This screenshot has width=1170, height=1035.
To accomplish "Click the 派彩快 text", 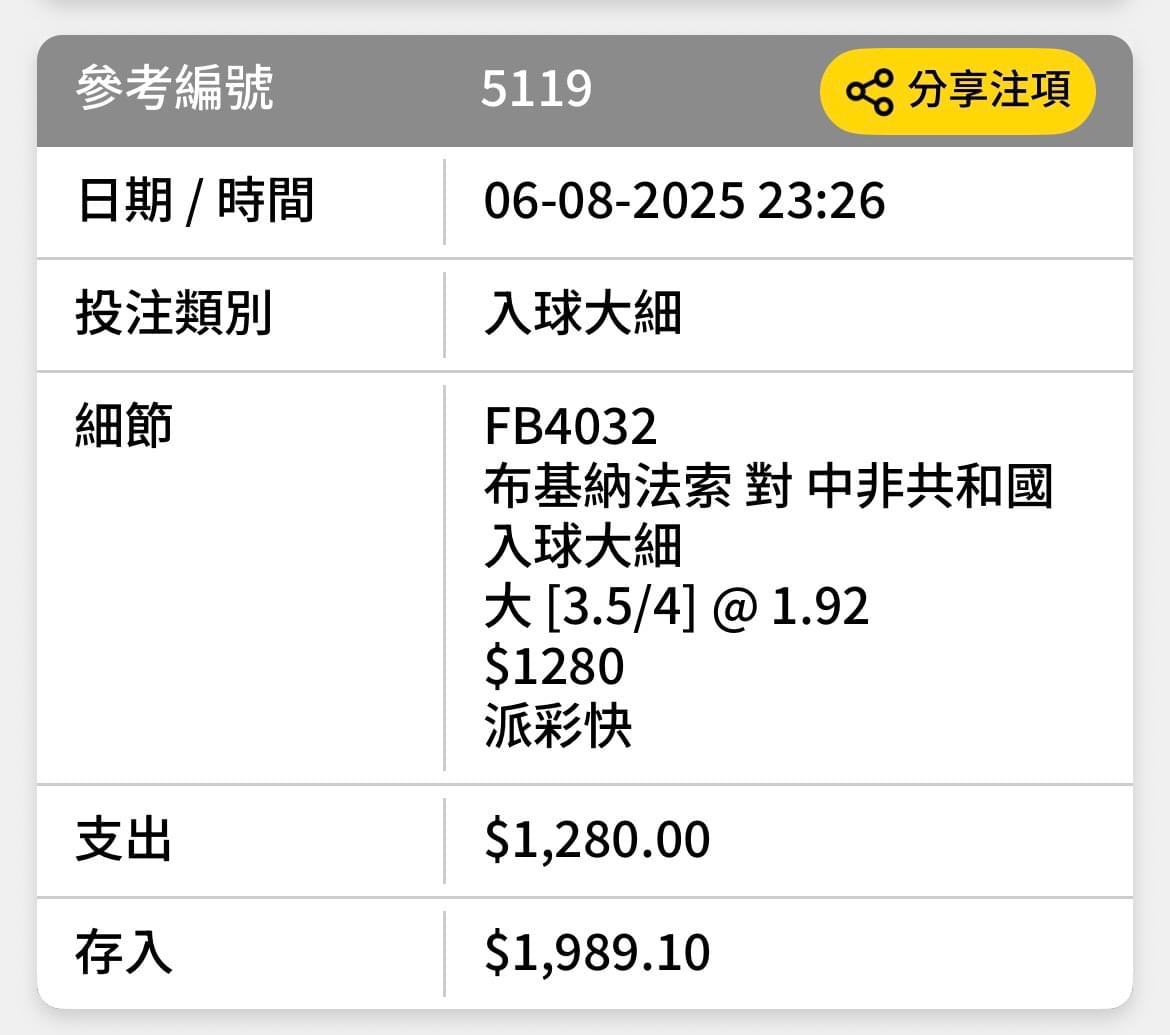I will point(558,725).
